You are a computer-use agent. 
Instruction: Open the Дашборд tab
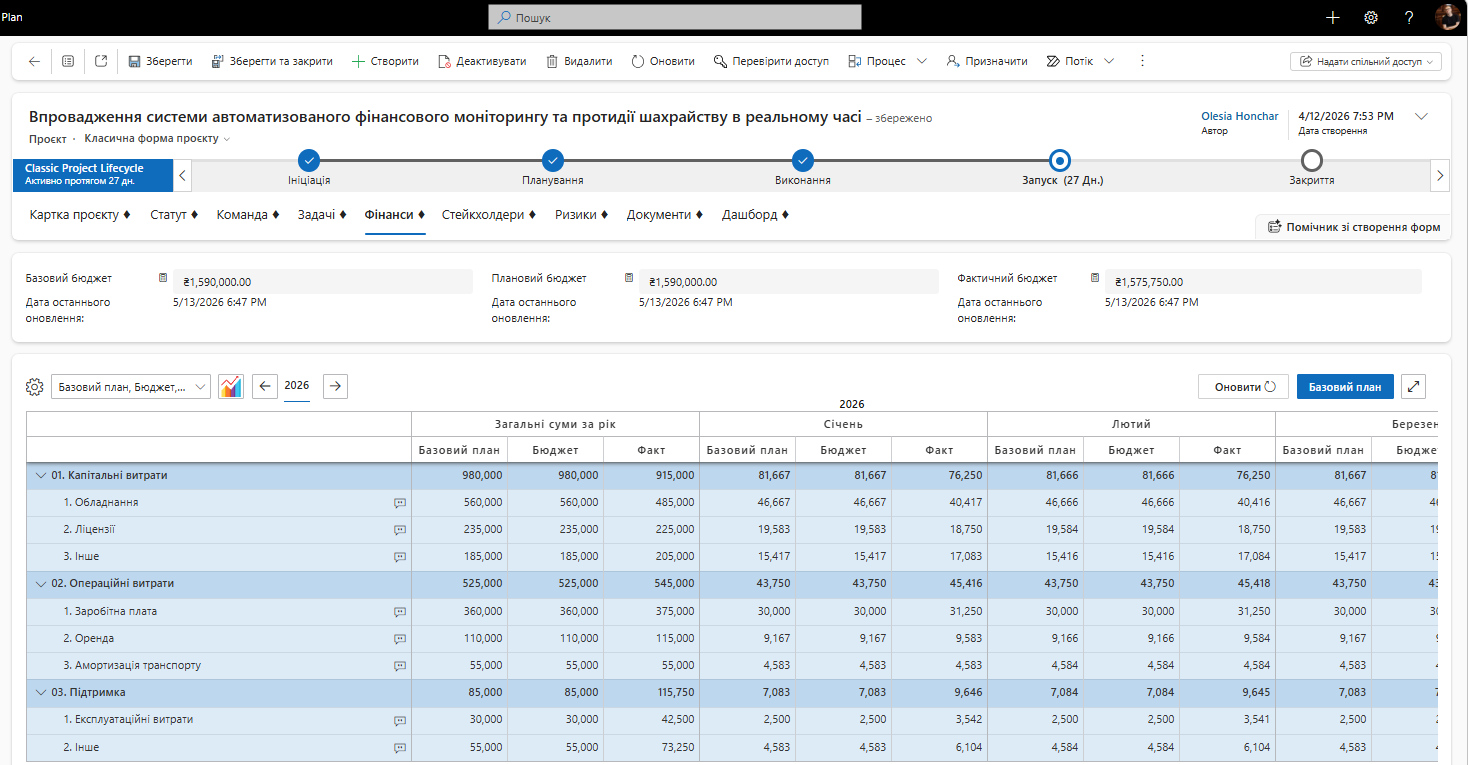point(755,215)
